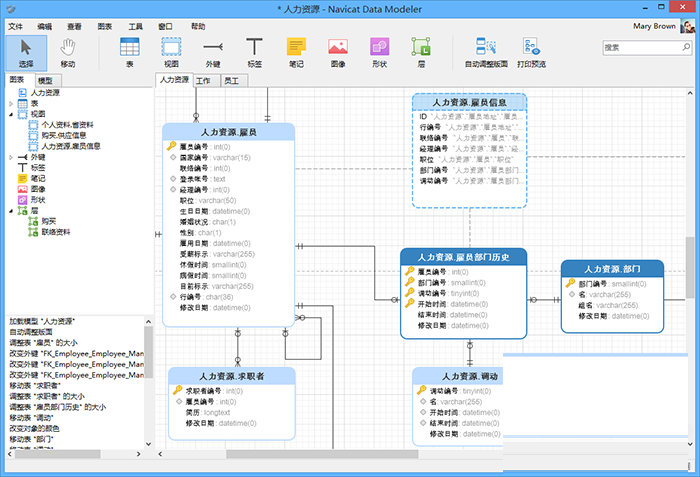
Task: Open the 查看 (View) menu
Action: 75,26
